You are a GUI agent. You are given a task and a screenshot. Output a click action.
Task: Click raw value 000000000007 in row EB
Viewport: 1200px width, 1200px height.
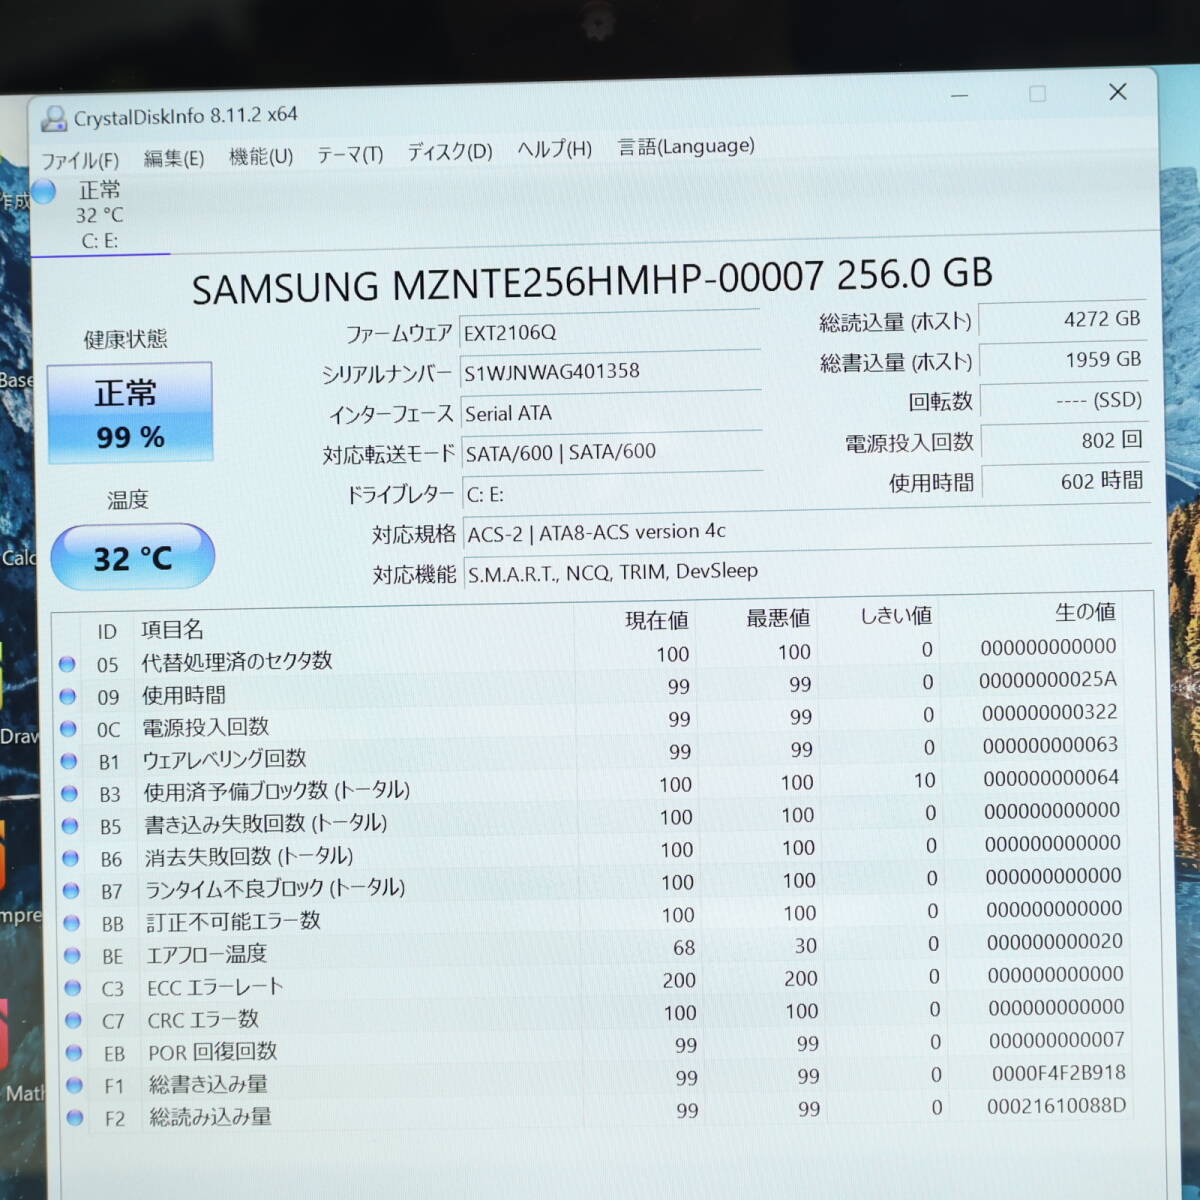coord(1057,1040)
